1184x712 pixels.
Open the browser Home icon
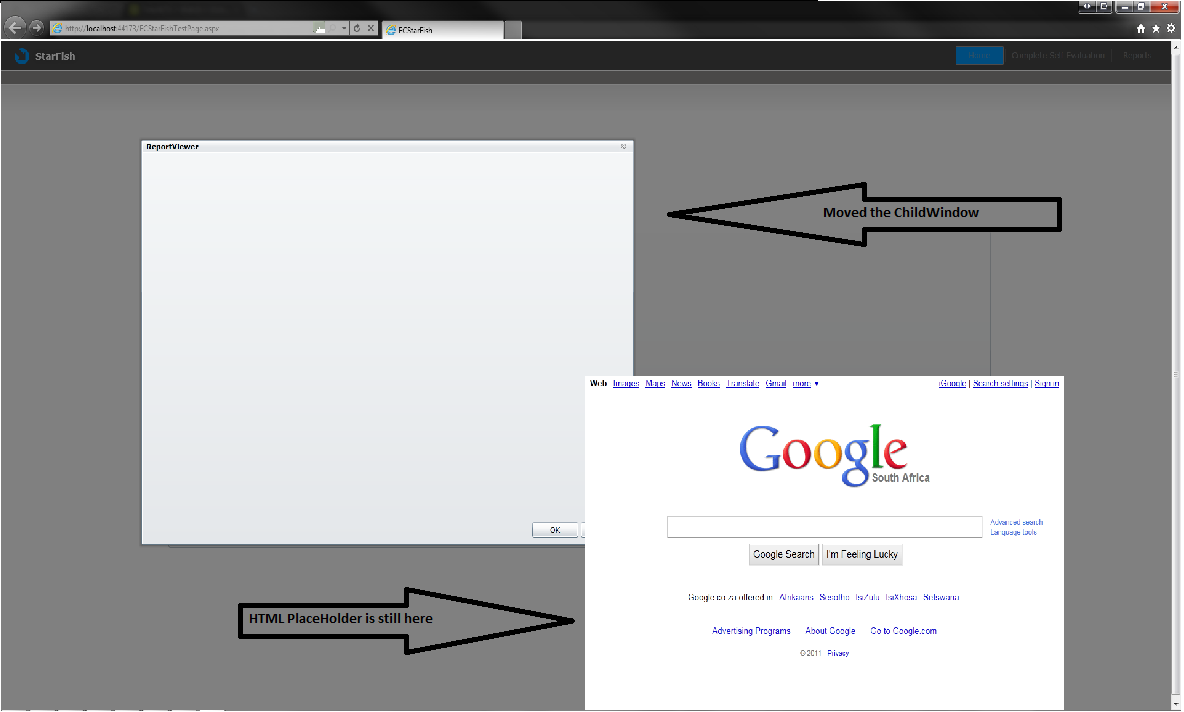tap(1140, 29)
